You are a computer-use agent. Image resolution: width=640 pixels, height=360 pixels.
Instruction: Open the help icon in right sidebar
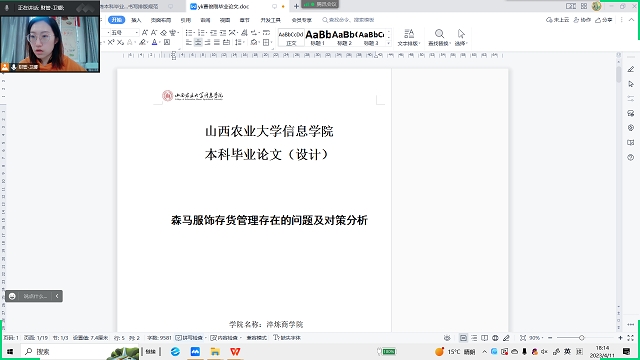(x=631, y=157)
